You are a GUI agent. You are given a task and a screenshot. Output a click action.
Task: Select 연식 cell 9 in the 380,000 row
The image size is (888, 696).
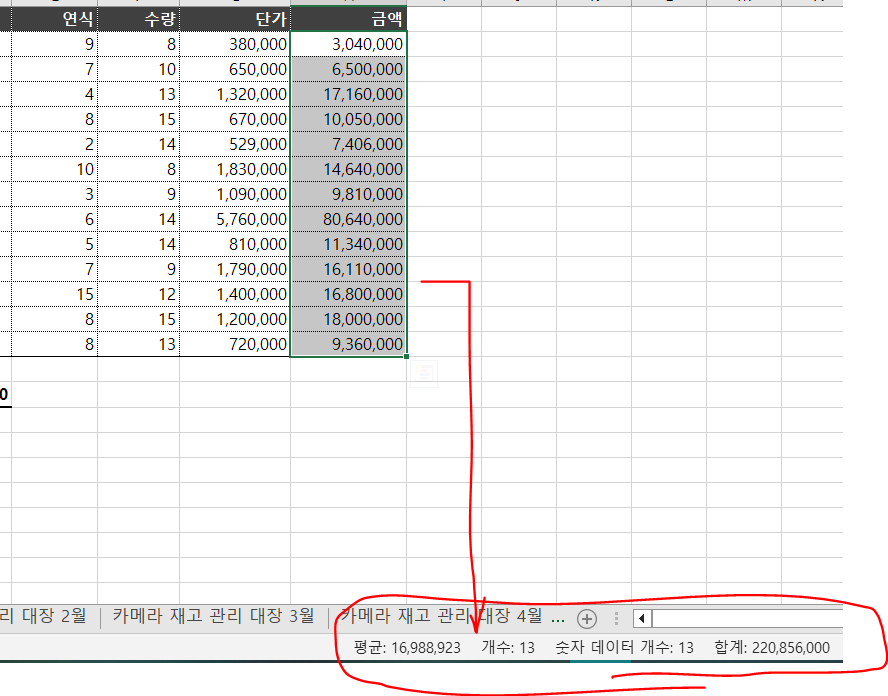(54, 44)
